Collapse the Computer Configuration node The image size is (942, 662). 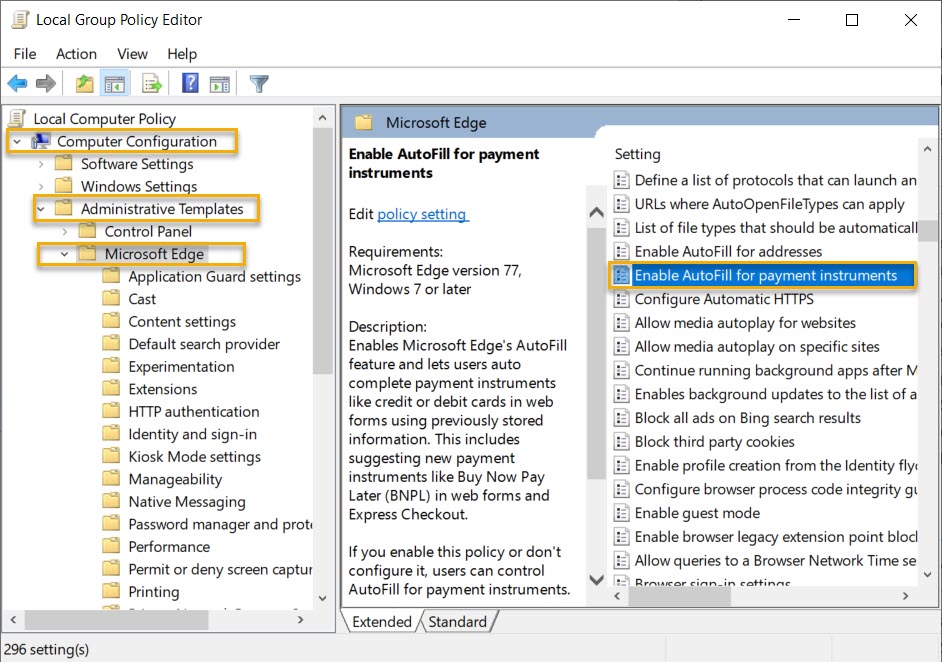[15, 142]
